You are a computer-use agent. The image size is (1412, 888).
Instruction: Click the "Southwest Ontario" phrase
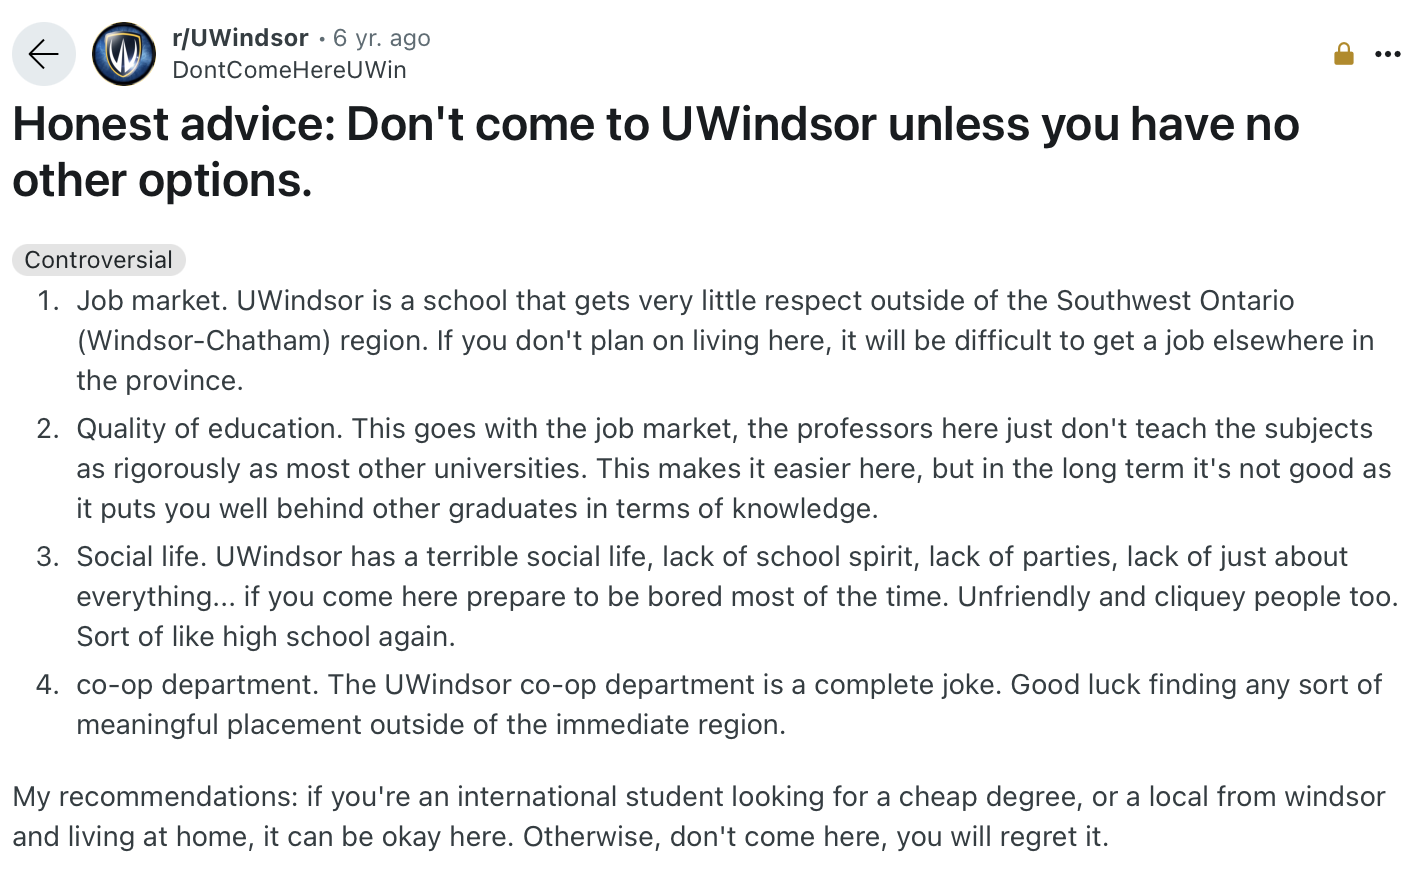point(1175,301)
